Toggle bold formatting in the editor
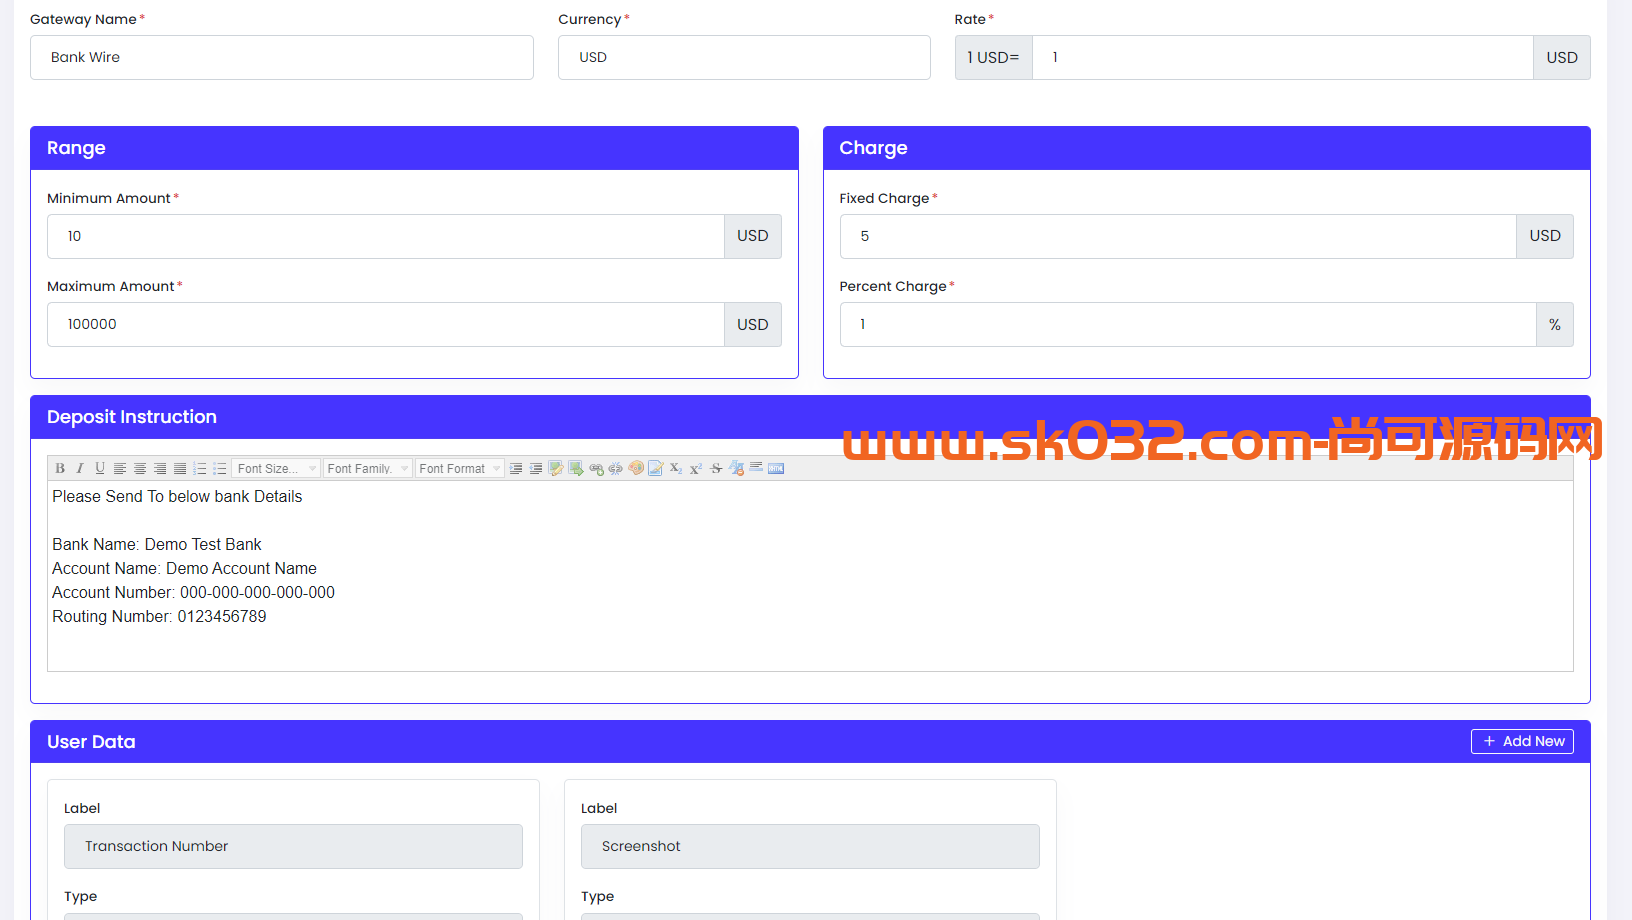1632x920 pixels. click(60, 468)
